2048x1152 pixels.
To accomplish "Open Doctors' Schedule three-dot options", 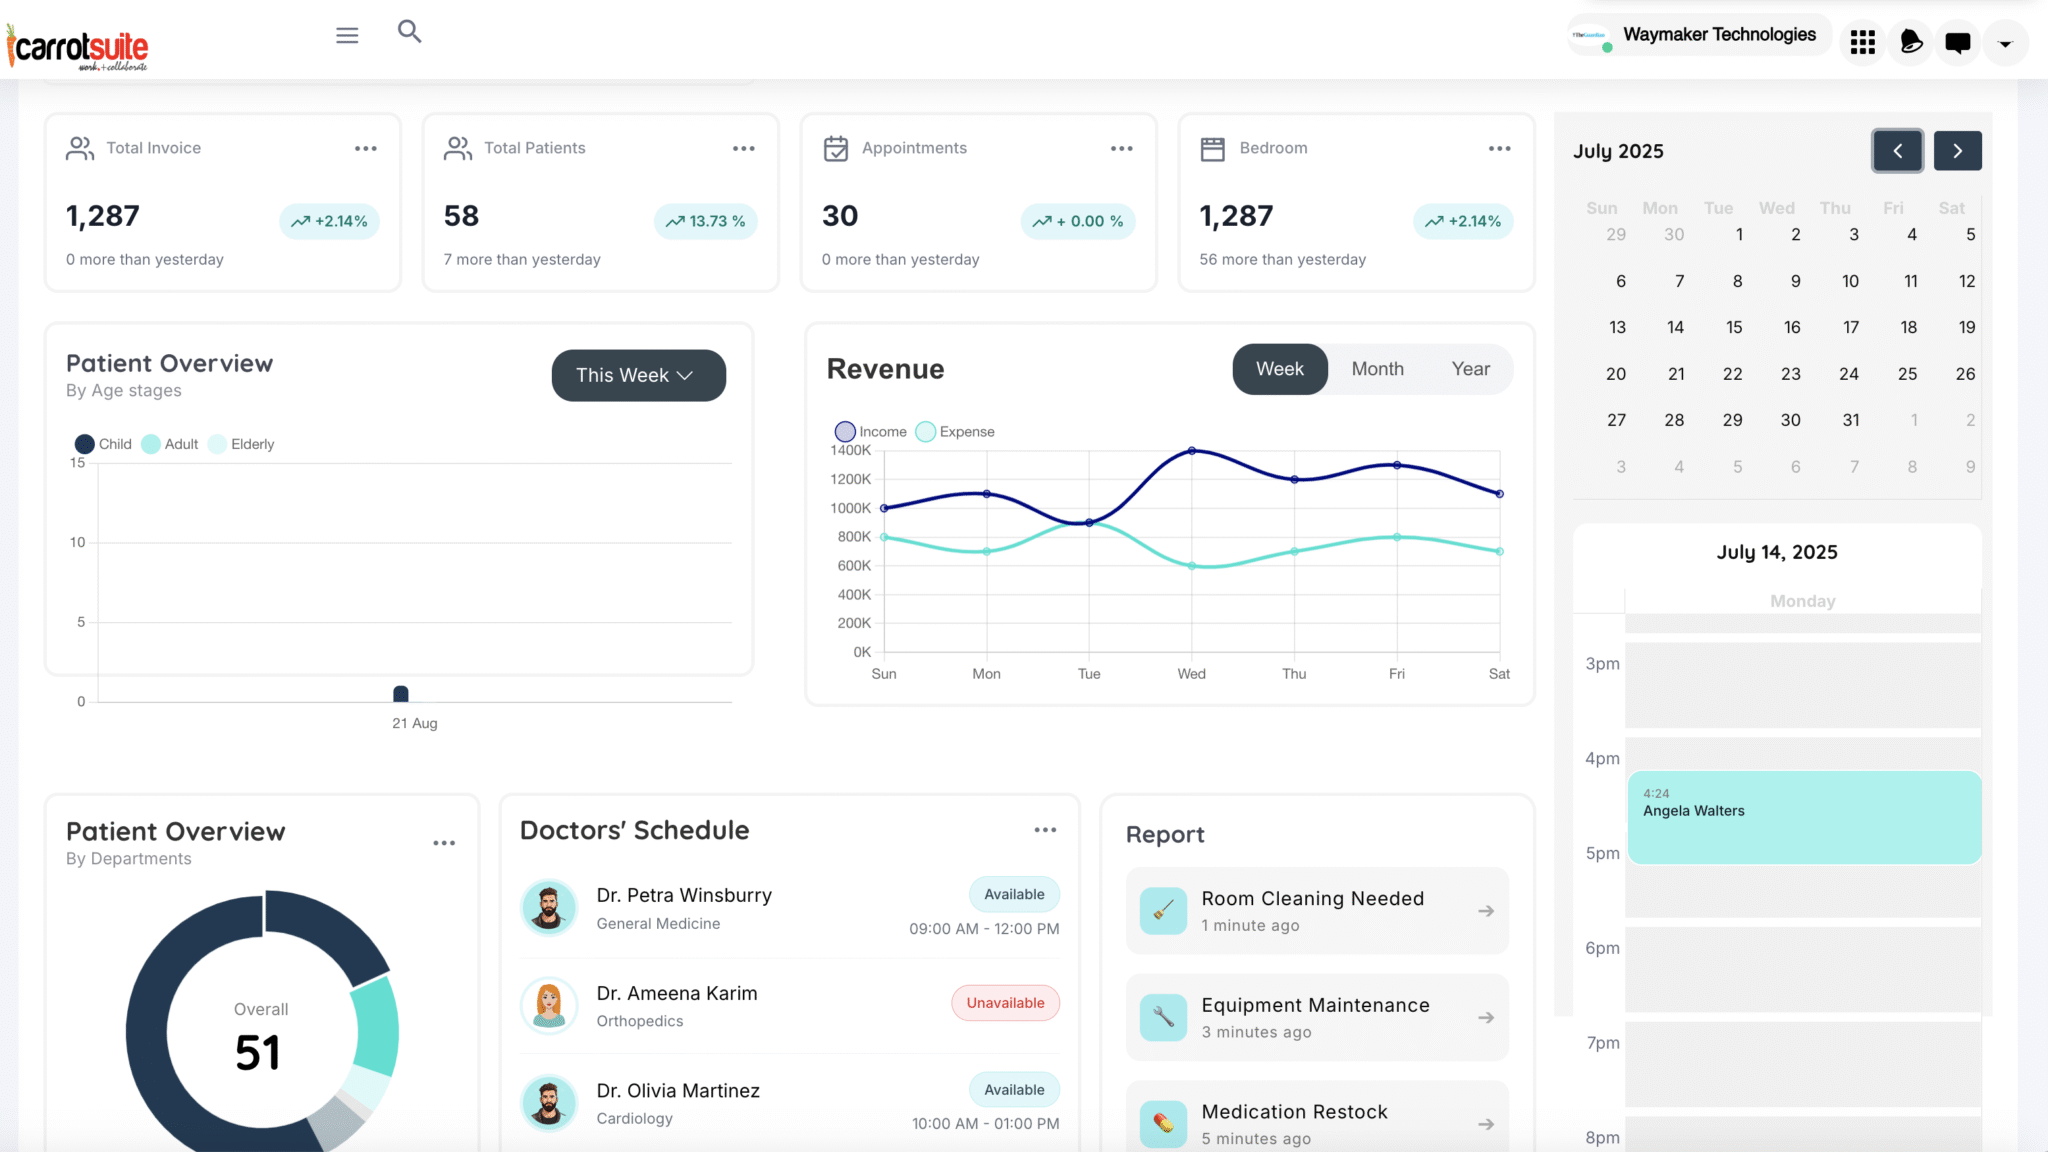I will click(x=1045, y=830).
